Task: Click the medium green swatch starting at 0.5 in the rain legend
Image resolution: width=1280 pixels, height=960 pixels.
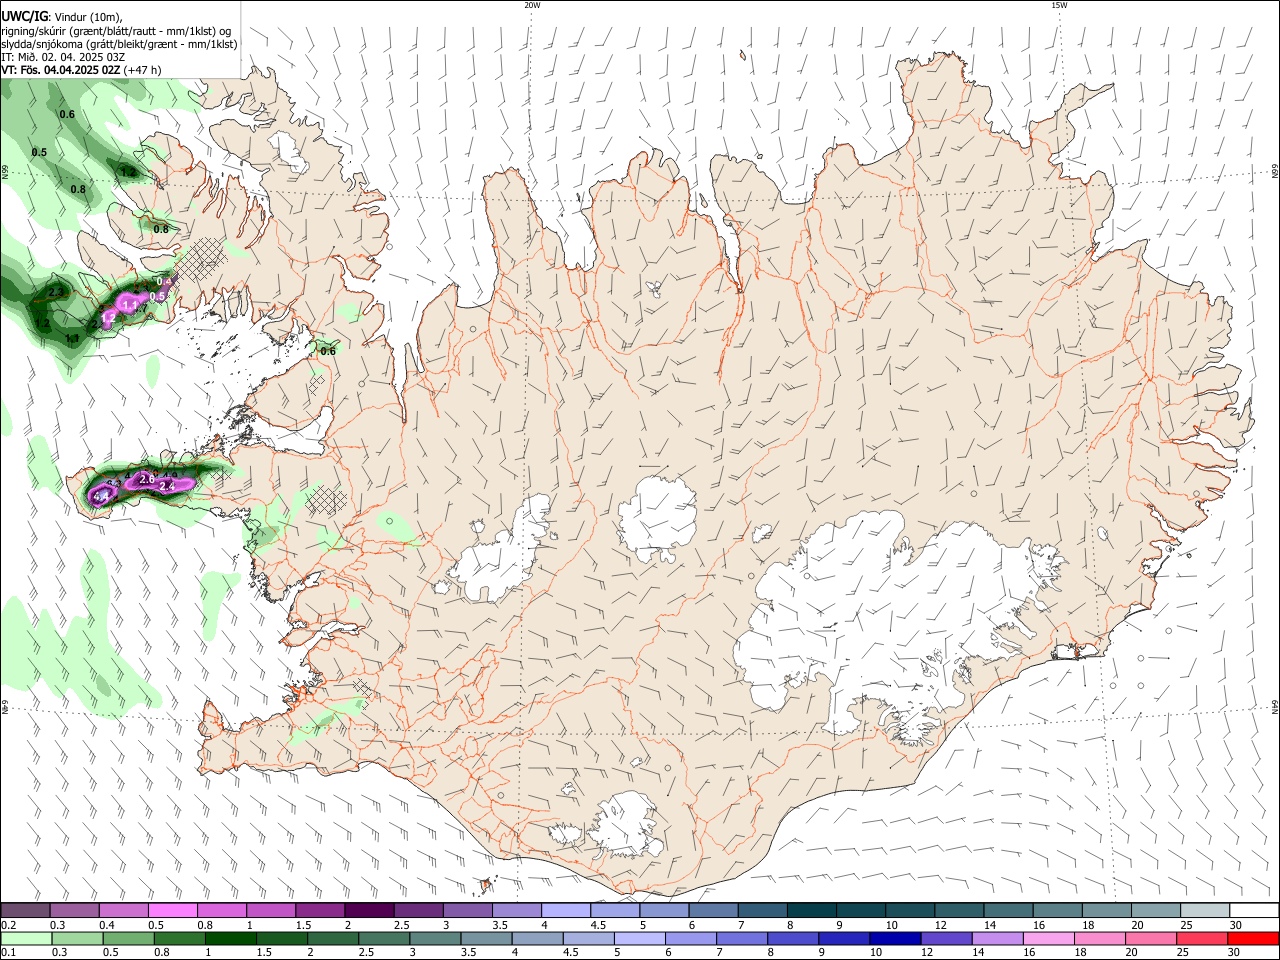Action: (127, 938)
